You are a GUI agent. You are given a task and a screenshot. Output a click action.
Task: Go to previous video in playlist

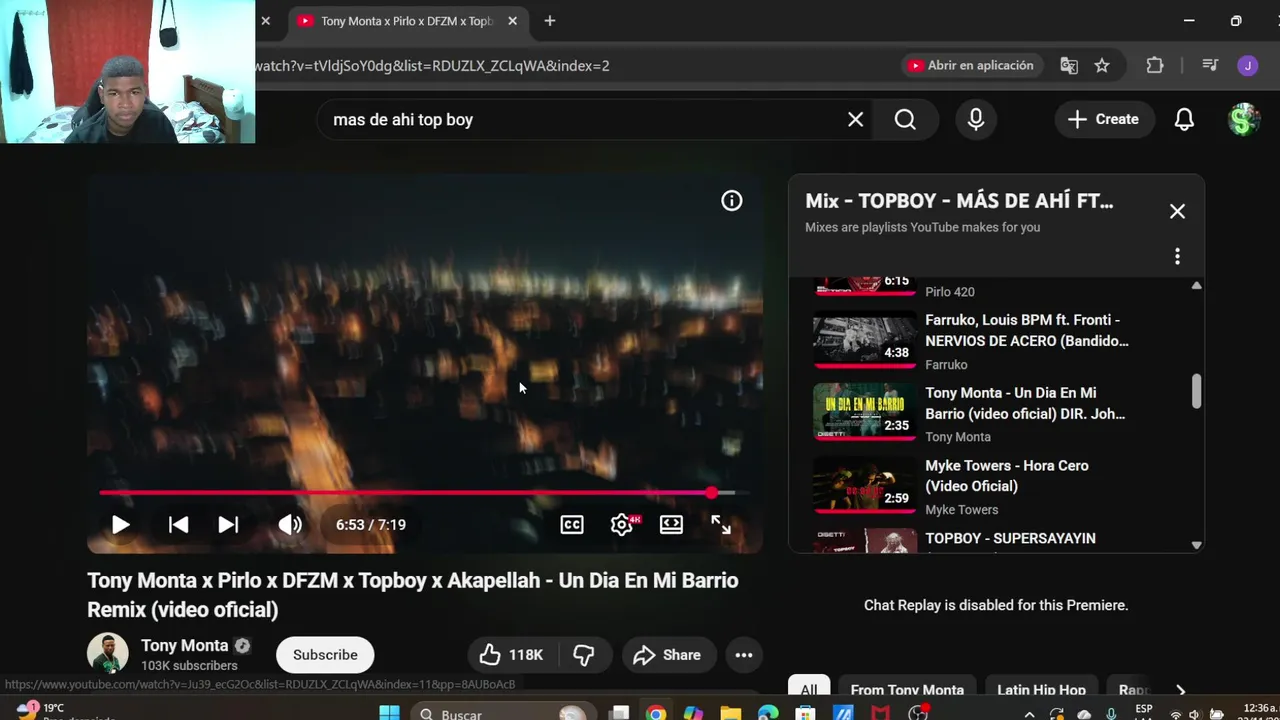[178, 525]
